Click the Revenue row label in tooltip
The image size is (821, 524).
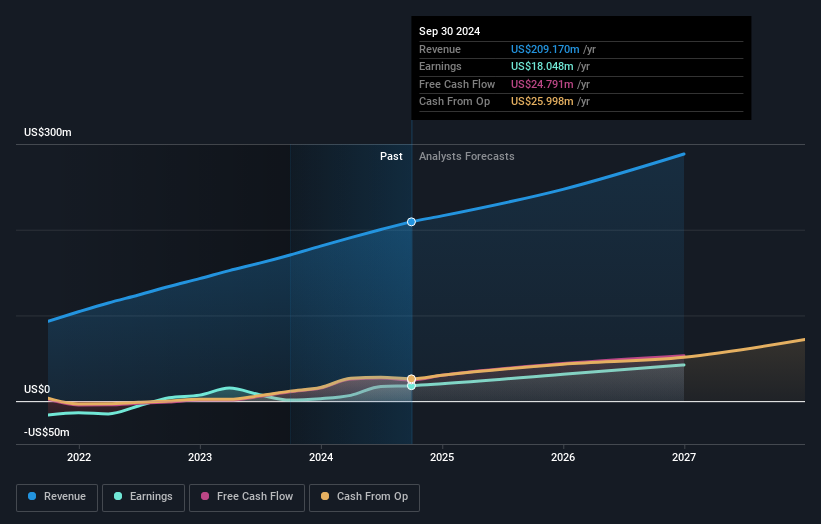pyautogui.click(x=440, y=49)
